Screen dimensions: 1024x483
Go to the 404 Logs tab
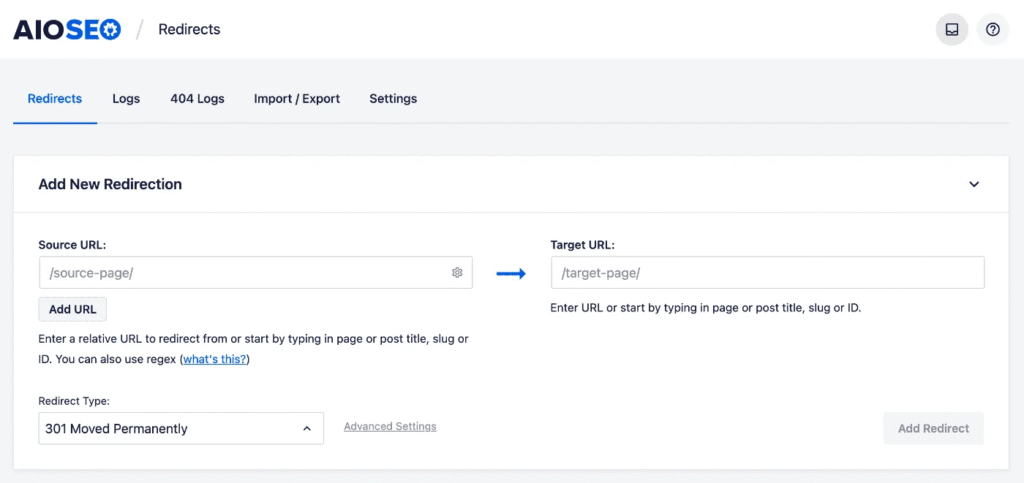pos(197,99)
